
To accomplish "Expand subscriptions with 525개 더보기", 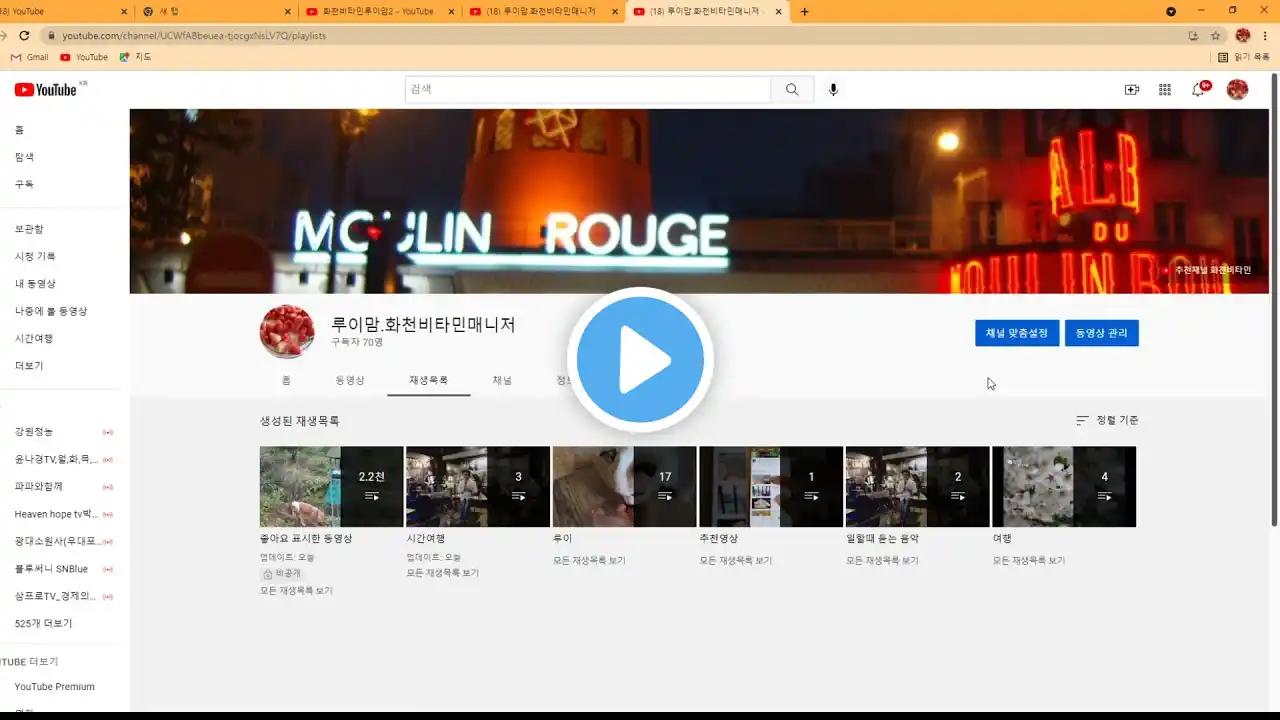I will pos(43,624).
